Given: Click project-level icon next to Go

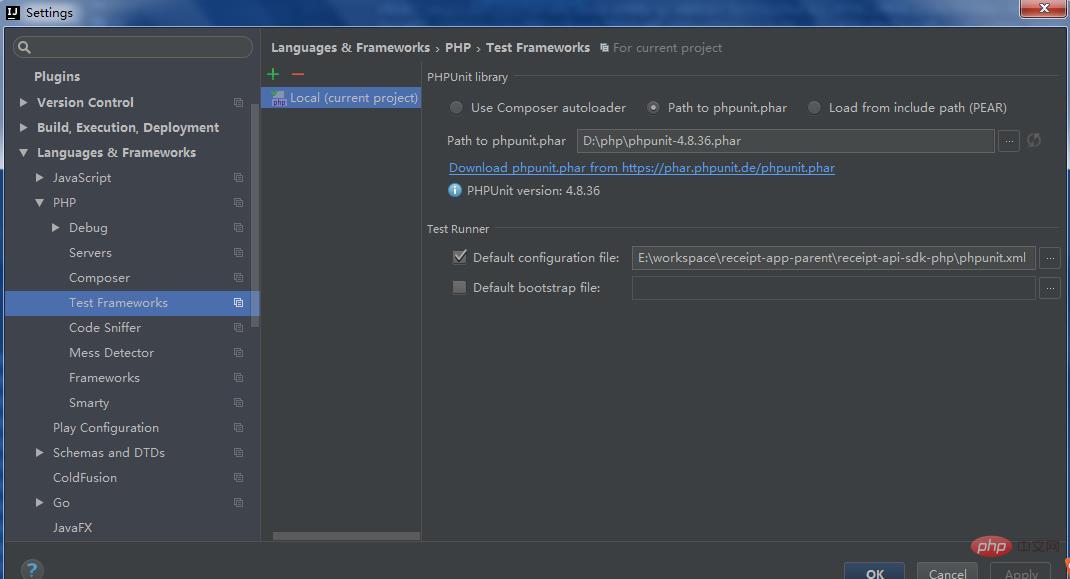Looking at the screenshot, I should click(x=238, y=503).
